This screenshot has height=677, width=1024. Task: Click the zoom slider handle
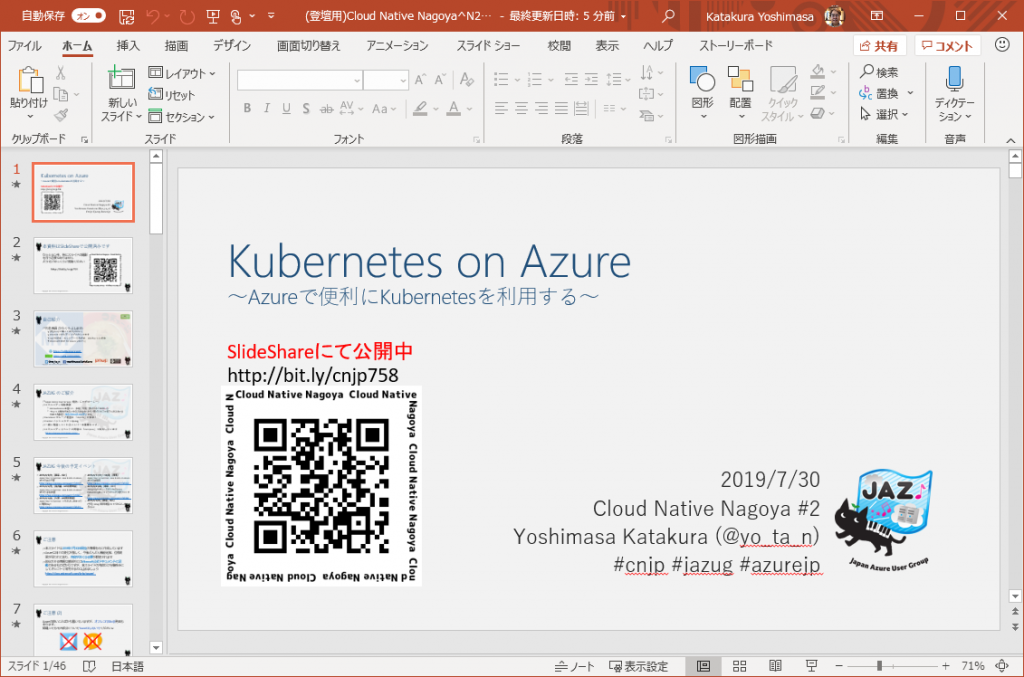point(880,666)
